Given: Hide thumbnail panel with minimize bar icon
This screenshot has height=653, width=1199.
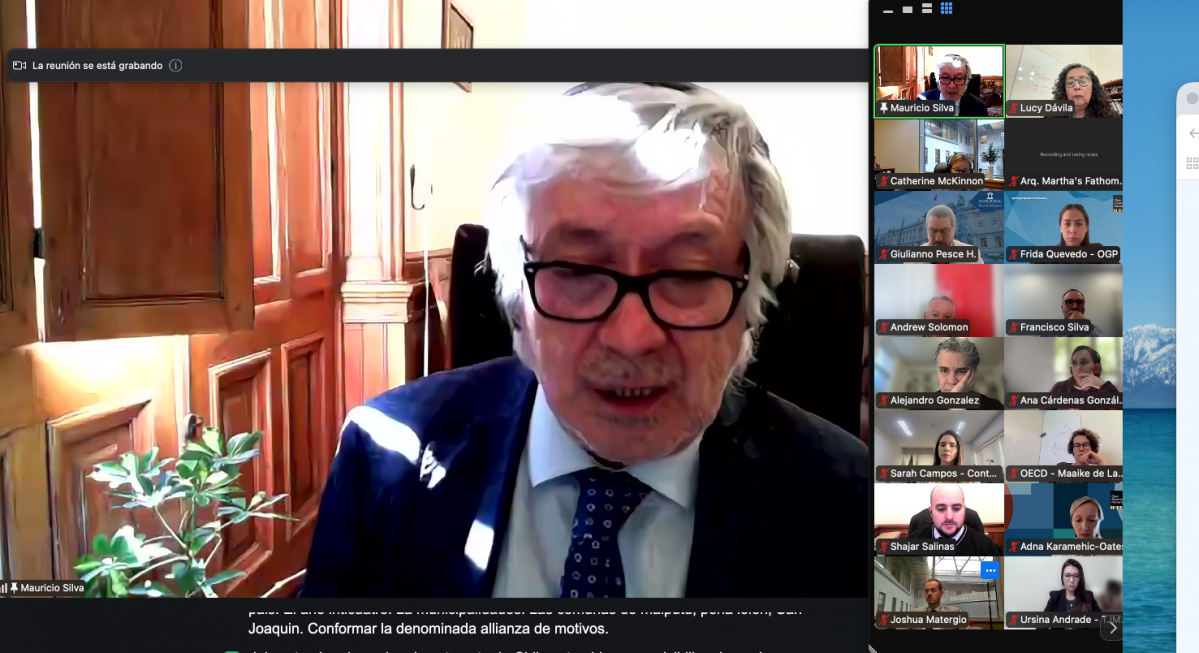Looking at the screenshot, I should click(888, 10).
